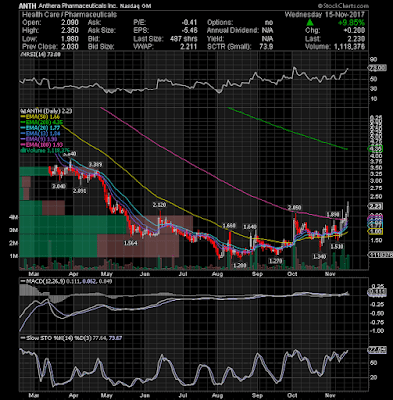Click the 1.340 price low annotation
This screenshot has height=400, width=393.
click(319, 257)
